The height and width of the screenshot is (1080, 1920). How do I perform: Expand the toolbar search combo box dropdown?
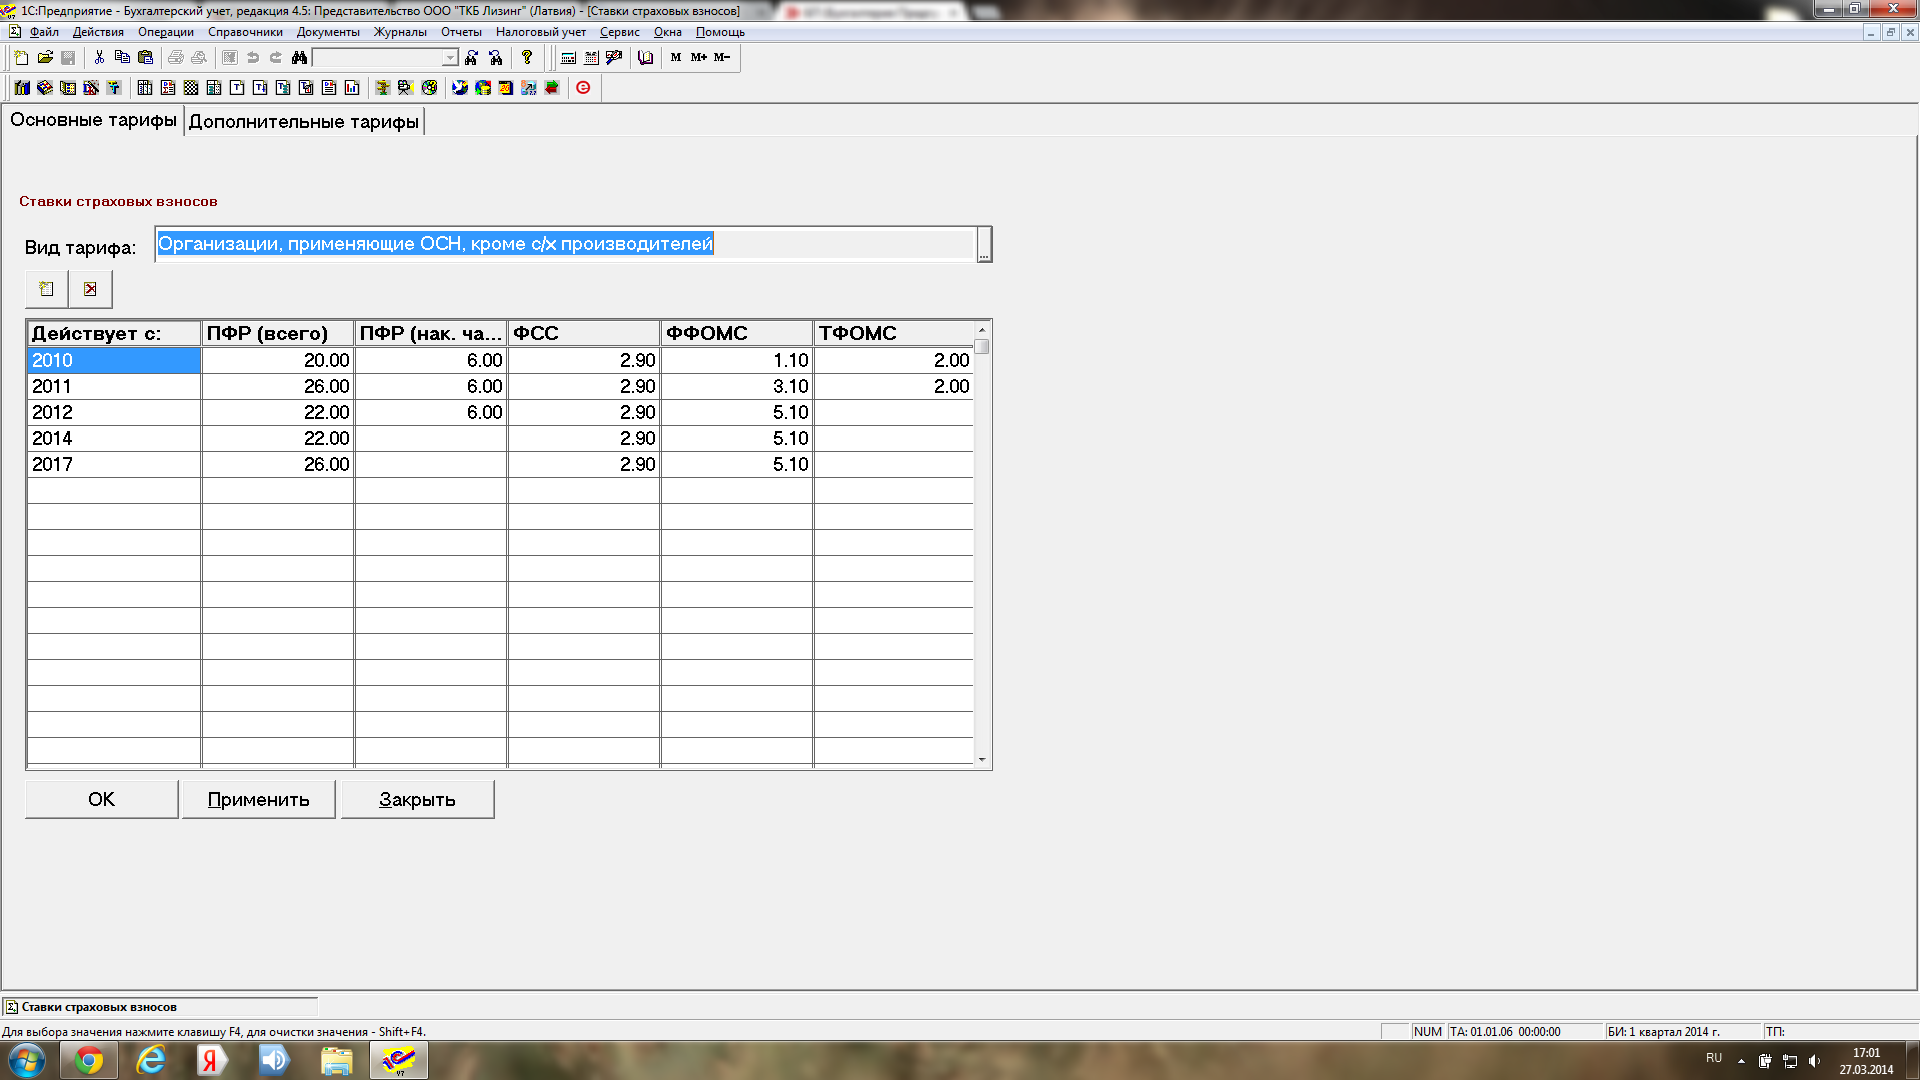point(450,58)
